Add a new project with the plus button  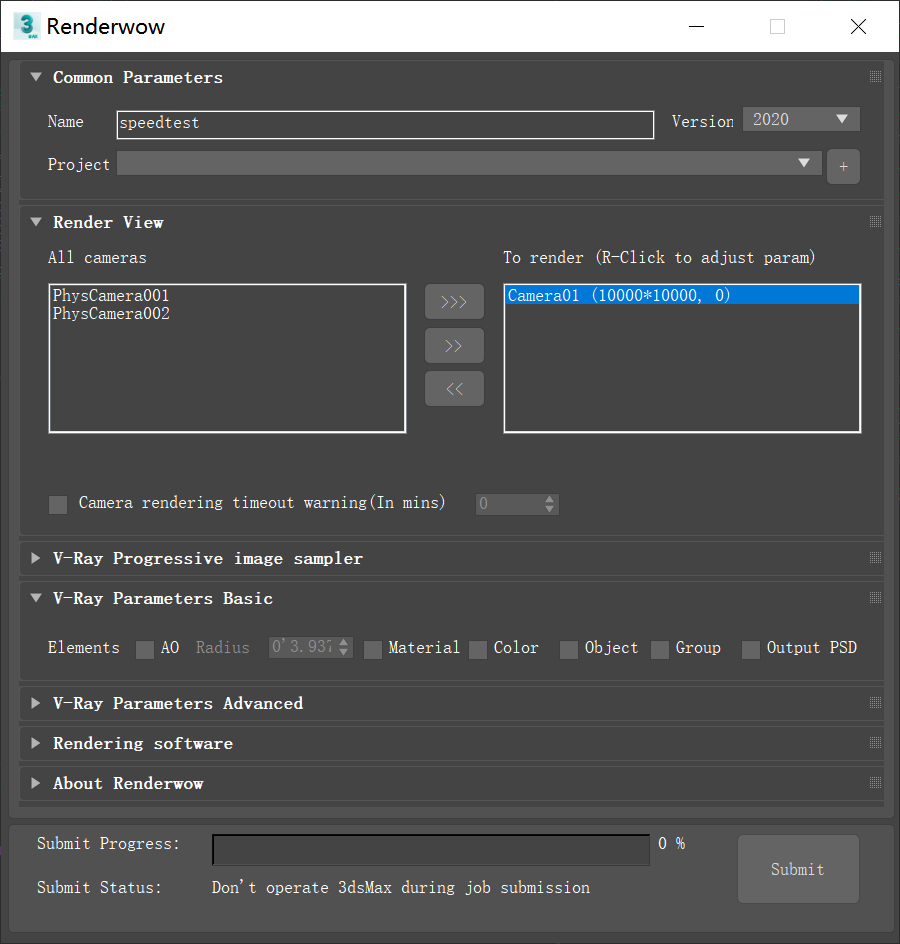pyautogui.click(x=843, y=167)
